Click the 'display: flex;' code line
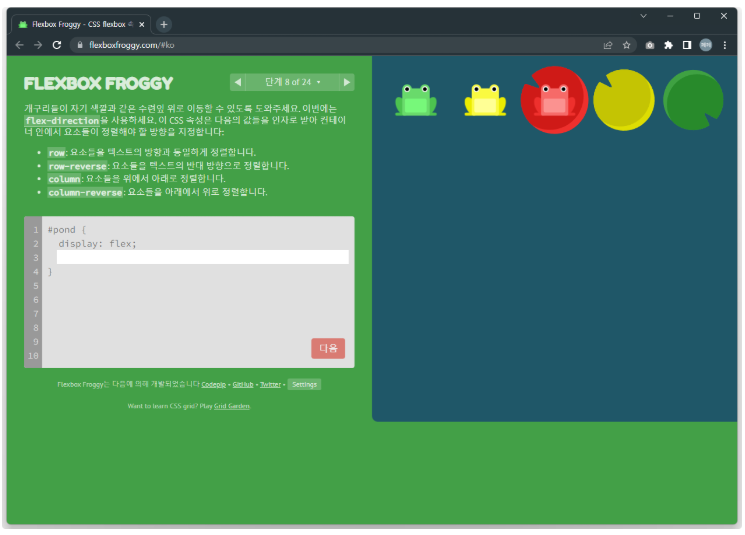This screenshot has width=745, height=535. pyautogui.click(x=97, y=244)
